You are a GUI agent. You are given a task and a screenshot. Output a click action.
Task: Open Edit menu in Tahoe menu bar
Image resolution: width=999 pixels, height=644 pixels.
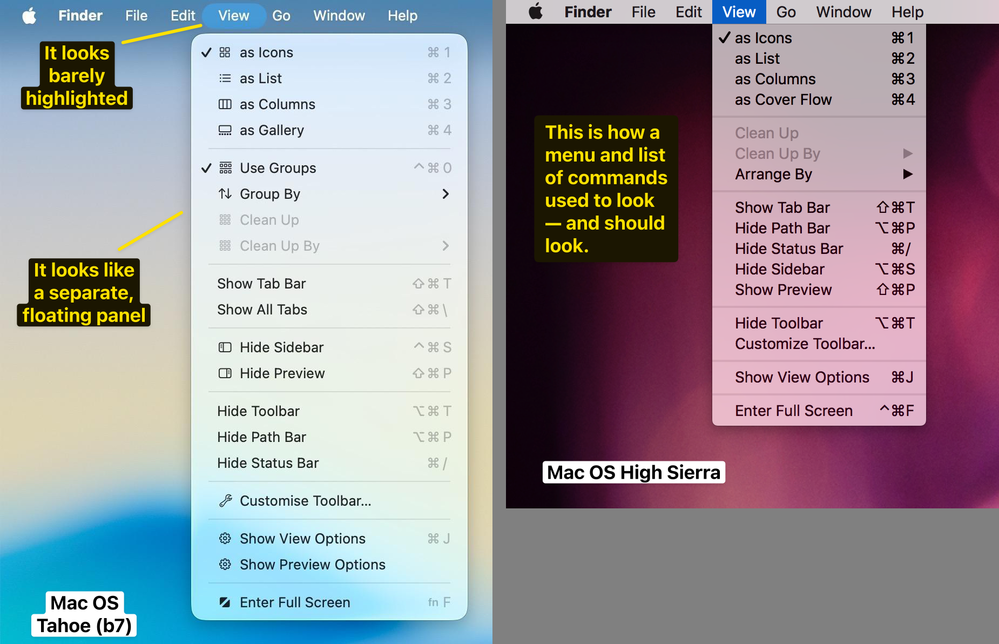[x=182, y=15]
